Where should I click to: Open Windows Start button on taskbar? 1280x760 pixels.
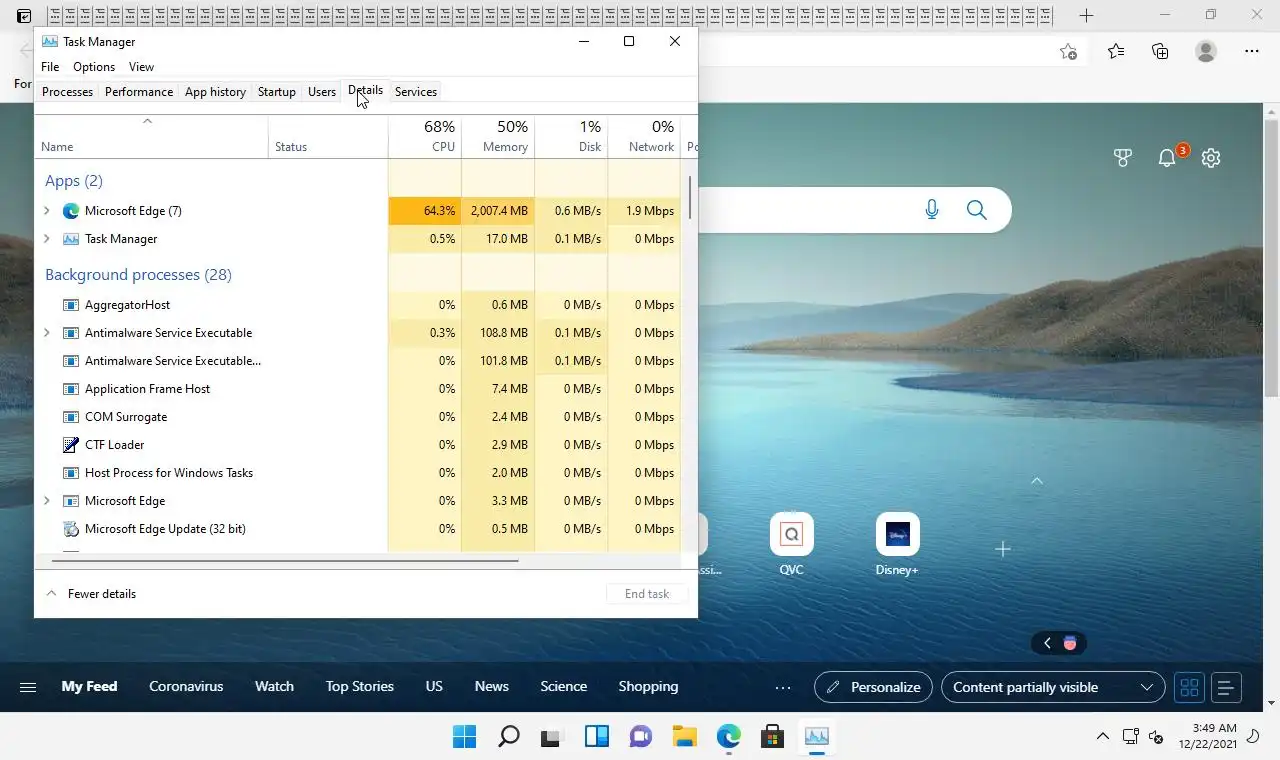(465, 737)
